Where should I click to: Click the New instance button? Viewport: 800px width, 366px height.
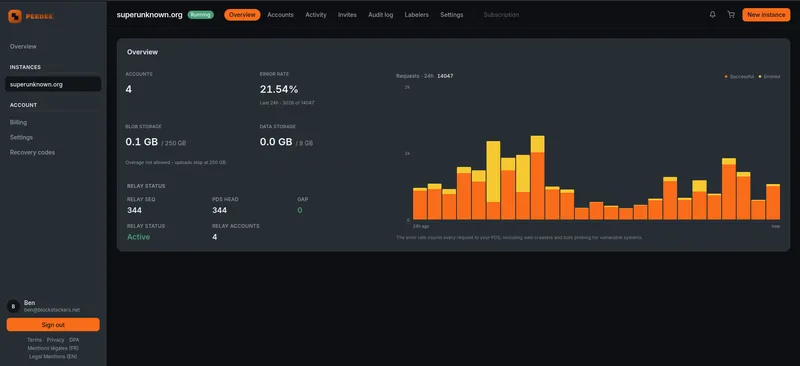[x=766, y=15]
